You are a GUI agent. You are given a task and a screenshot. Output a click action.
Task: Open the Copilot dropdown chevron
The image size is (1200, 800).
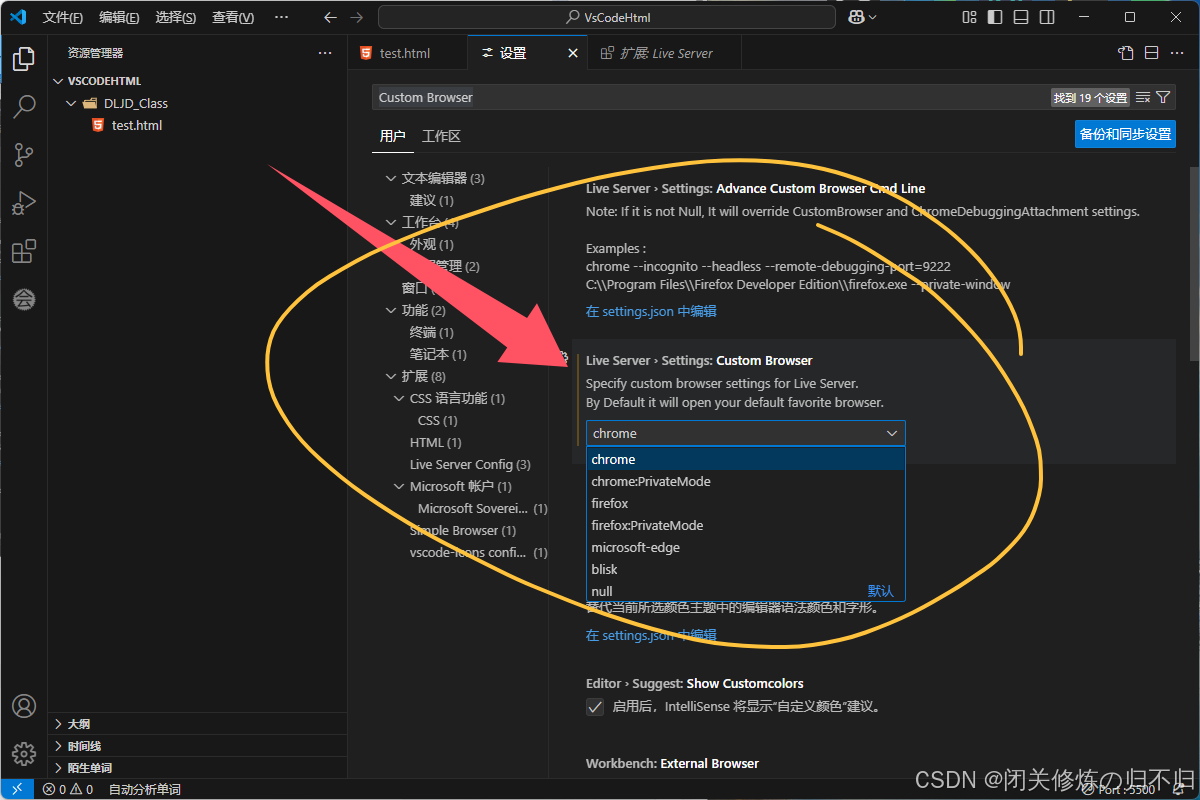pyautogui.click(x=873, y=17)
